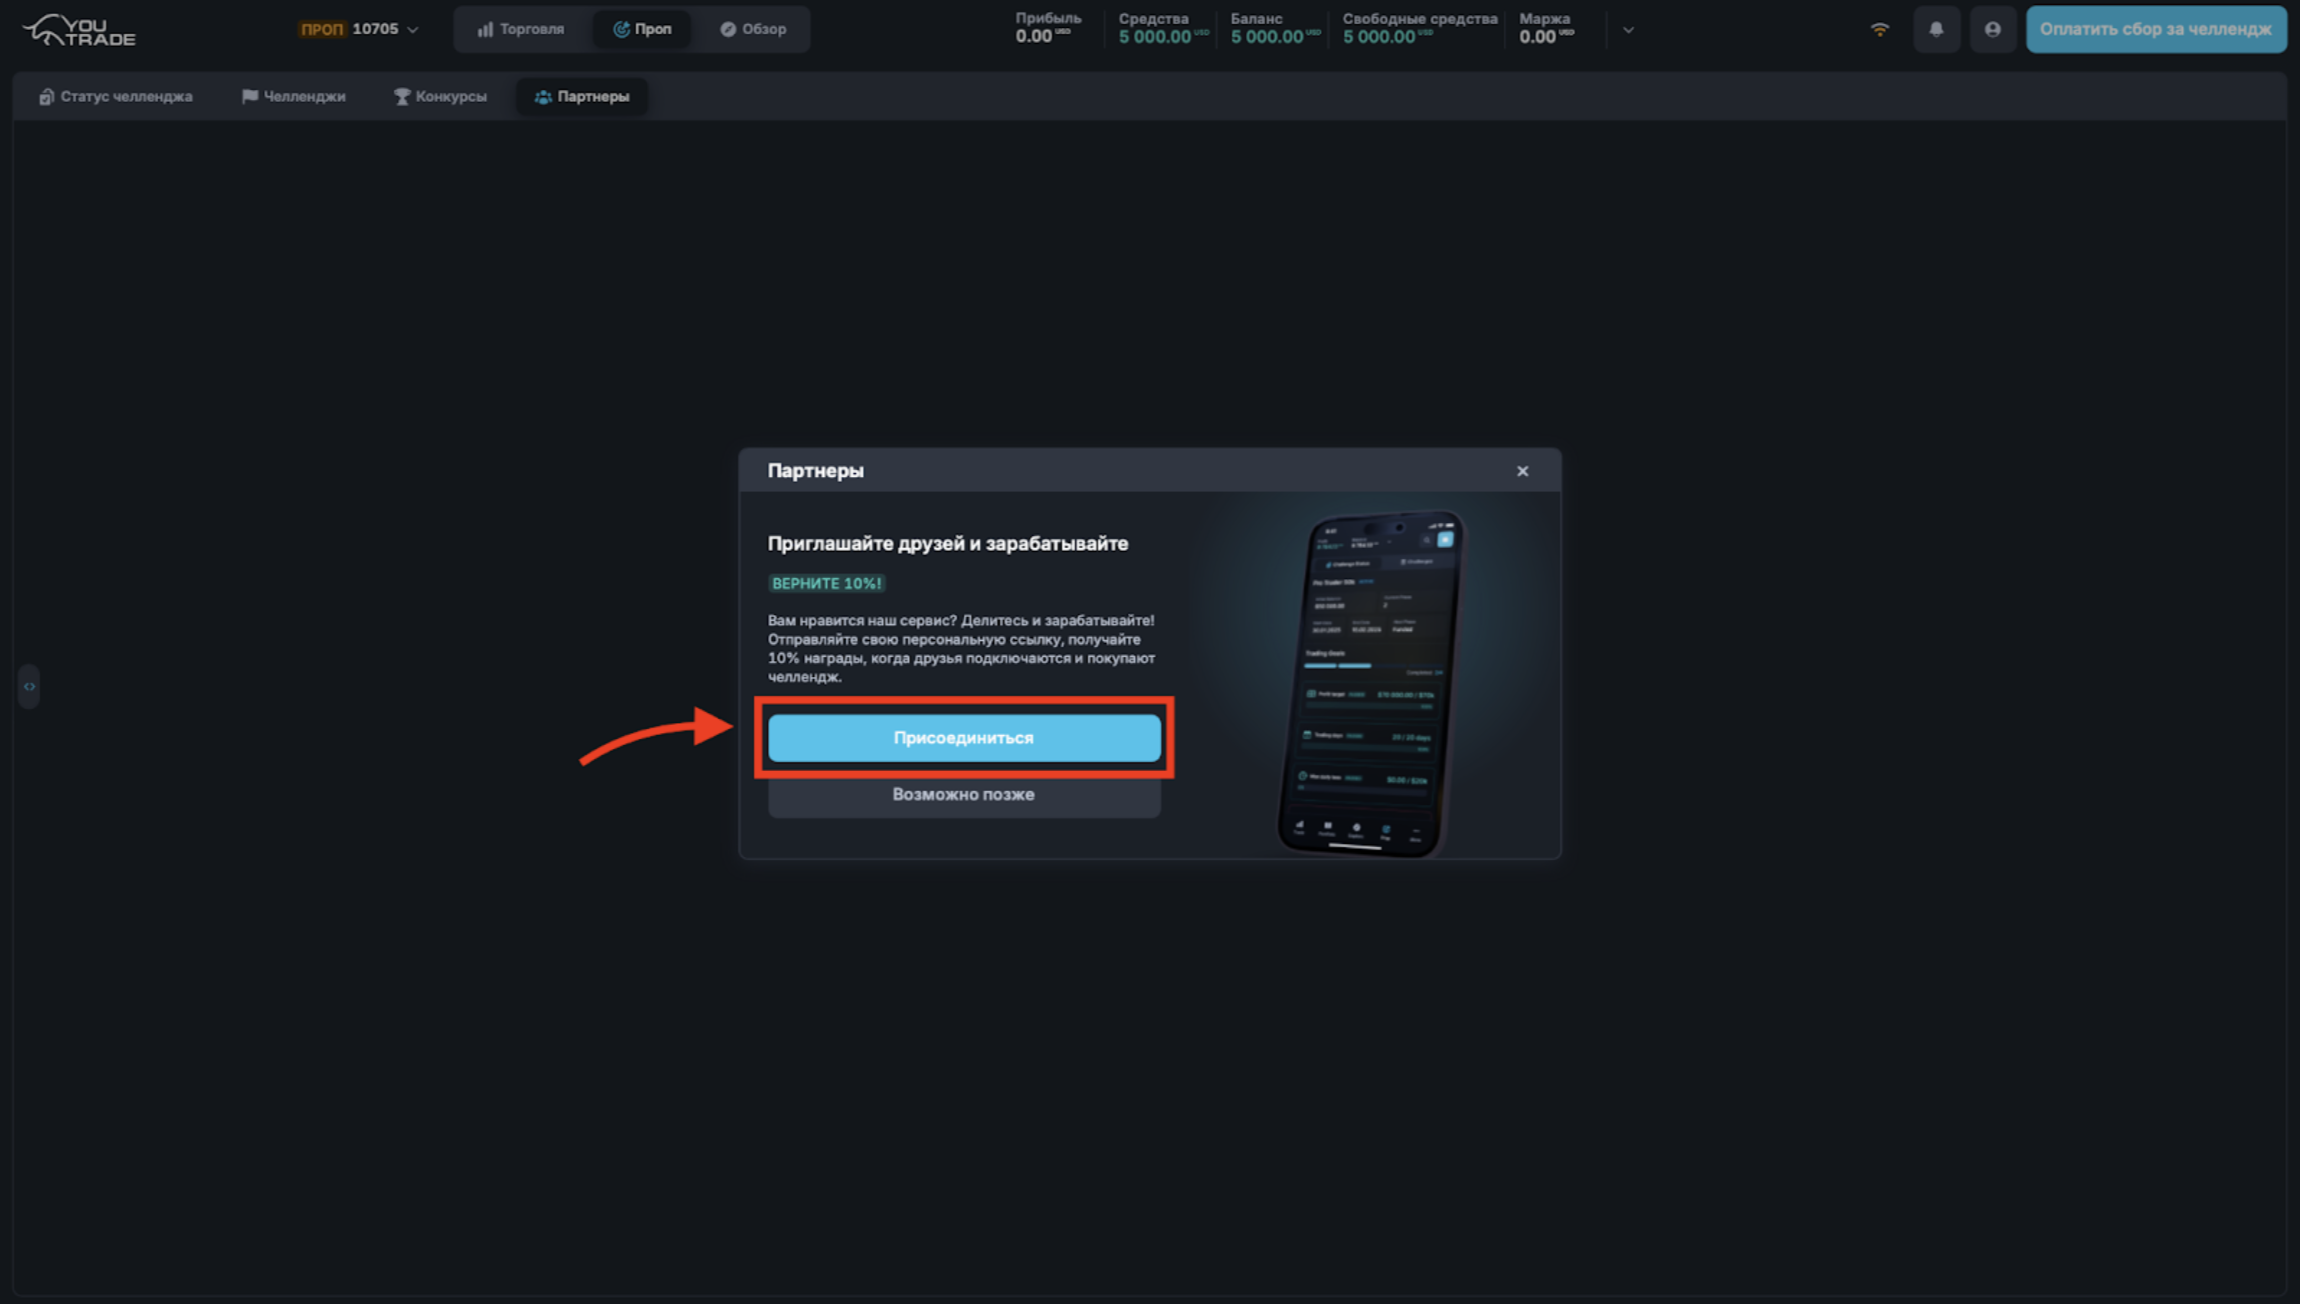Open the Челленджи tab

(293, 96)
